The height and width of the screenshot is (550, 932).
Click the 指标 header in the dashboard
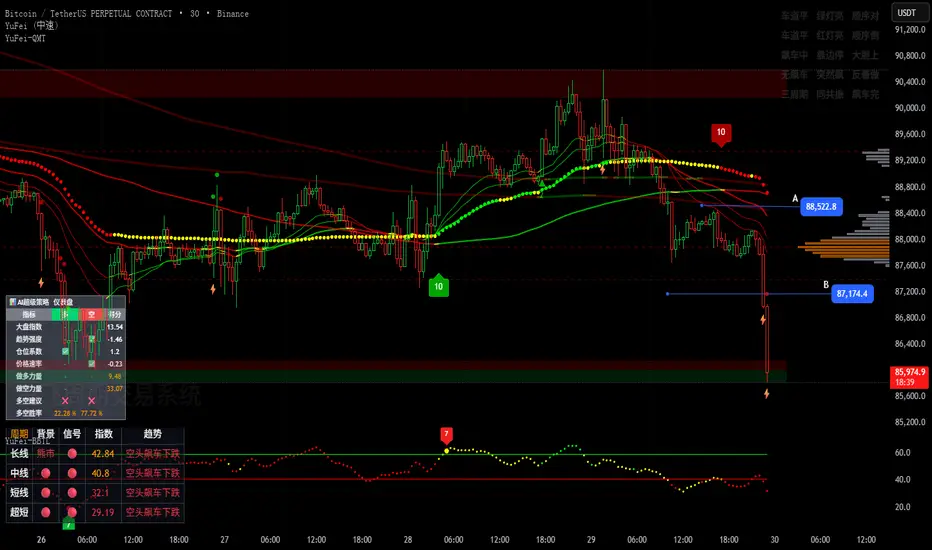[29, 315]
